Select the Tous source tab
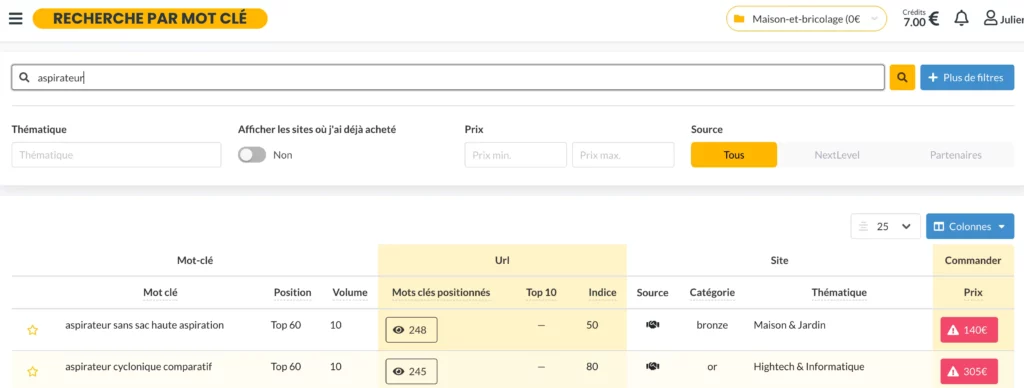The height and width of the screenshot is (388, 1024). (x=734, y=155)
